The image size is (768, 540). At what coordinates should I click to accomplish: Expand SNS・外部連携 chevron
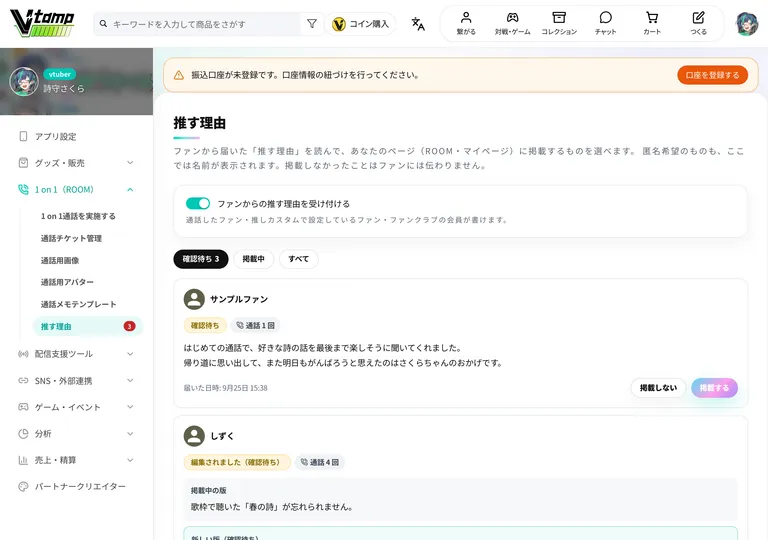130,380
